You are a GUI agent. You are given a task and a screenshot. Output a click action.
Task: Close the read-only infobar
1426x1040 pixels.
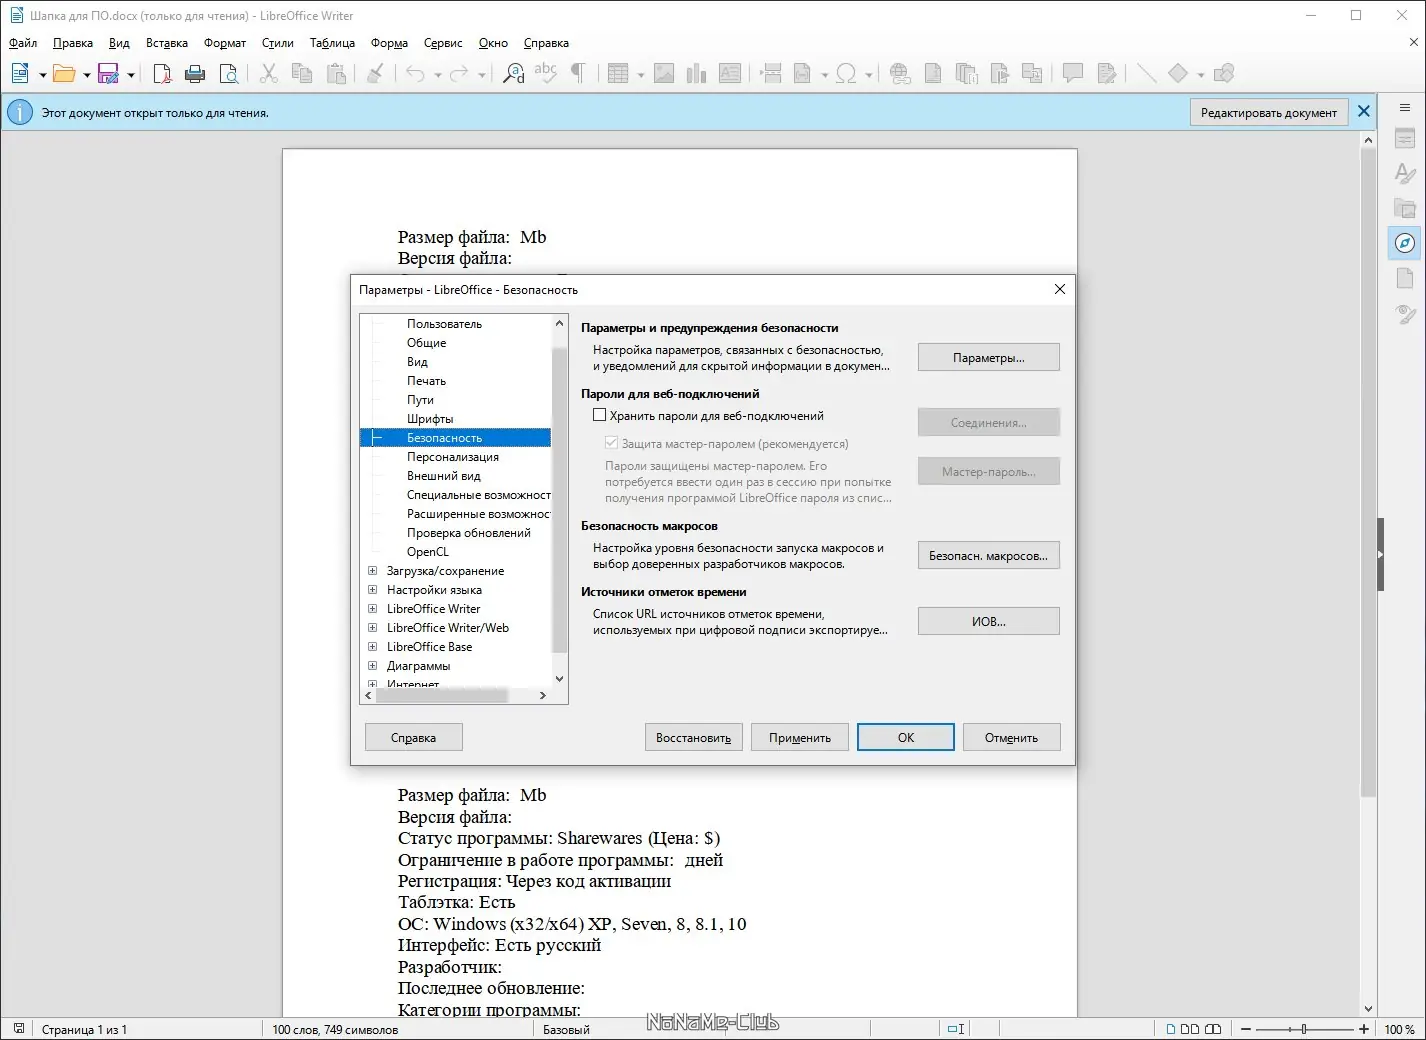tap(1364, 112)
